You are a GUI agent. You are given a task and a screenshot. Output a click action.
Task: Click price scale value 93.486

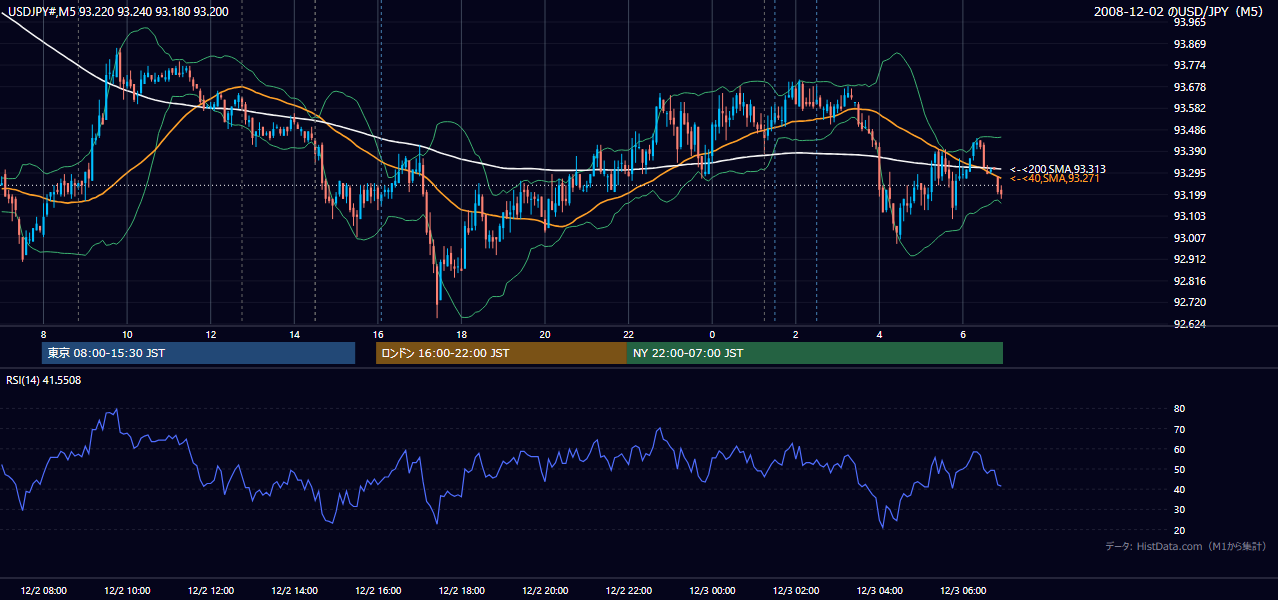[1189, 130]
